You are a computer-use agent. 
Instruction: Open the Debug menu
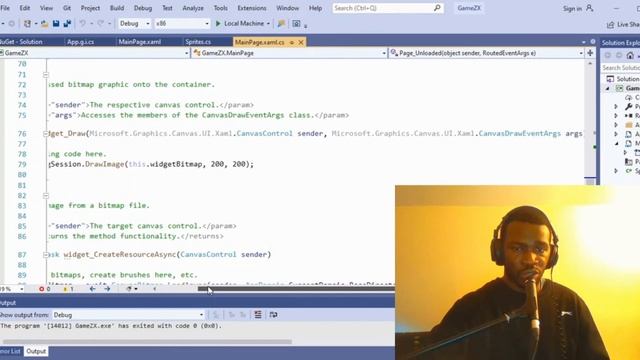[142, 8]
